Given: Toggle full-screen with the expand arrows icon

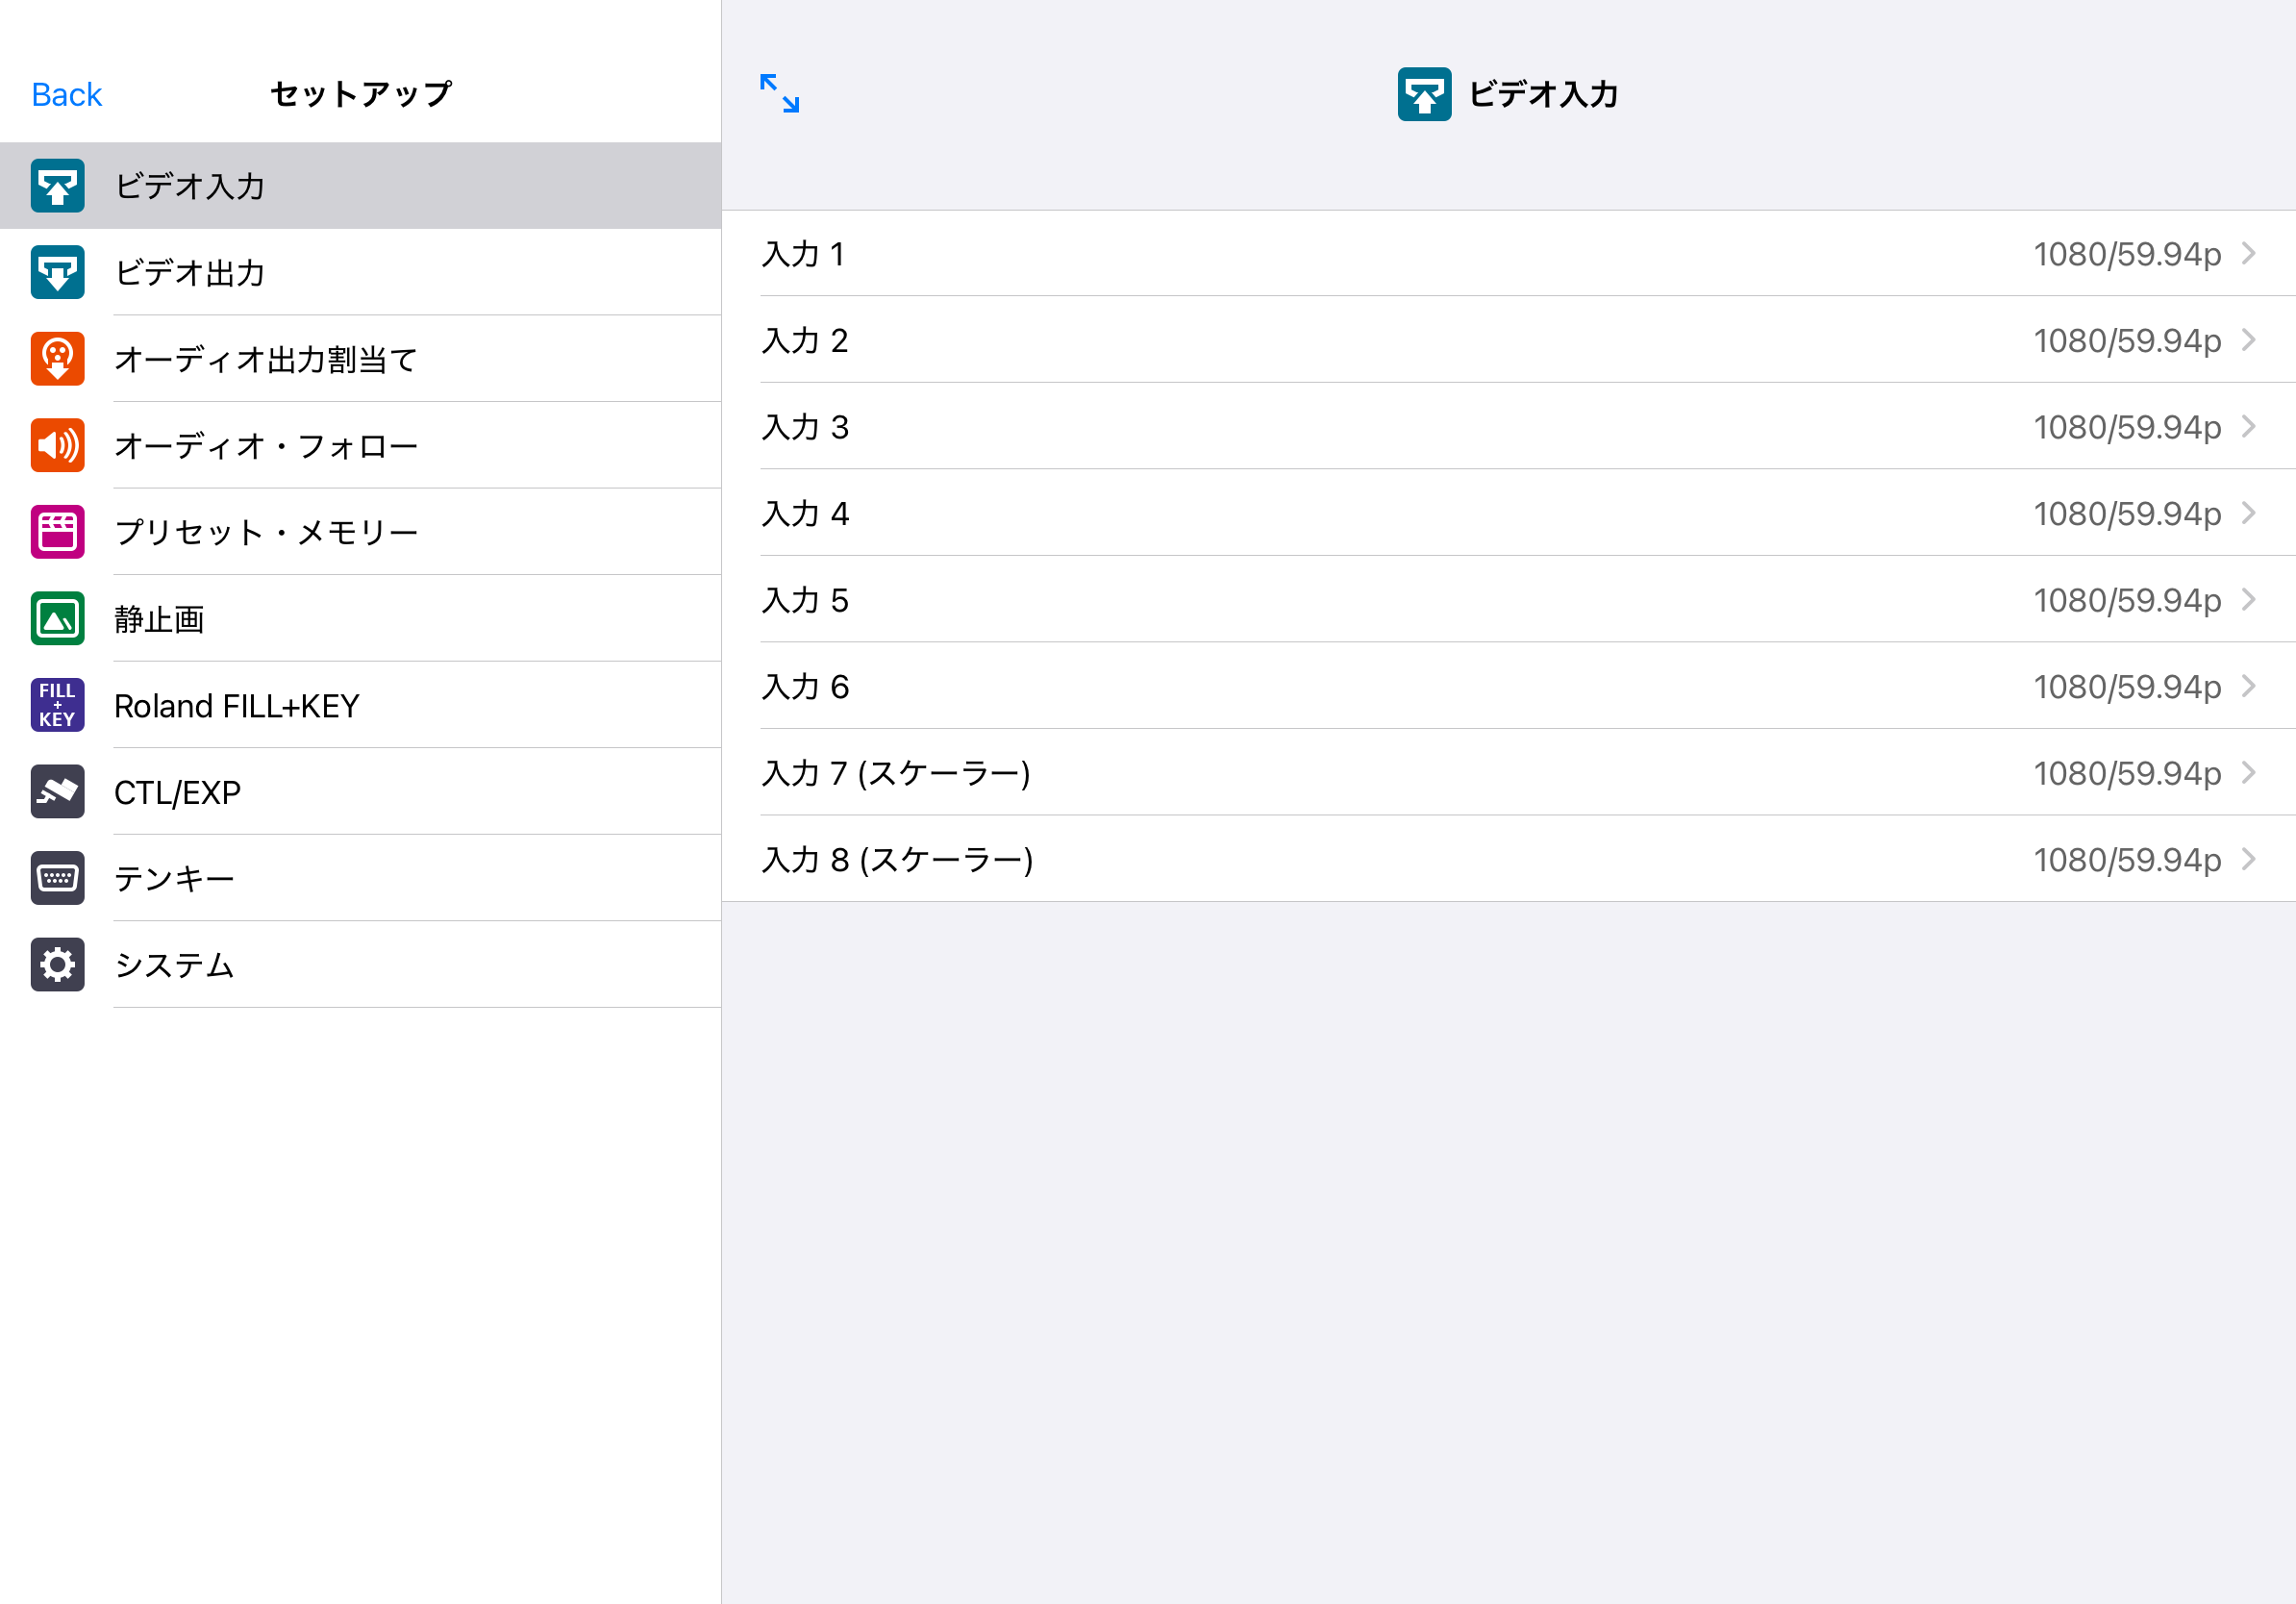Looking at the screenshot, I should tap(779, 93).
